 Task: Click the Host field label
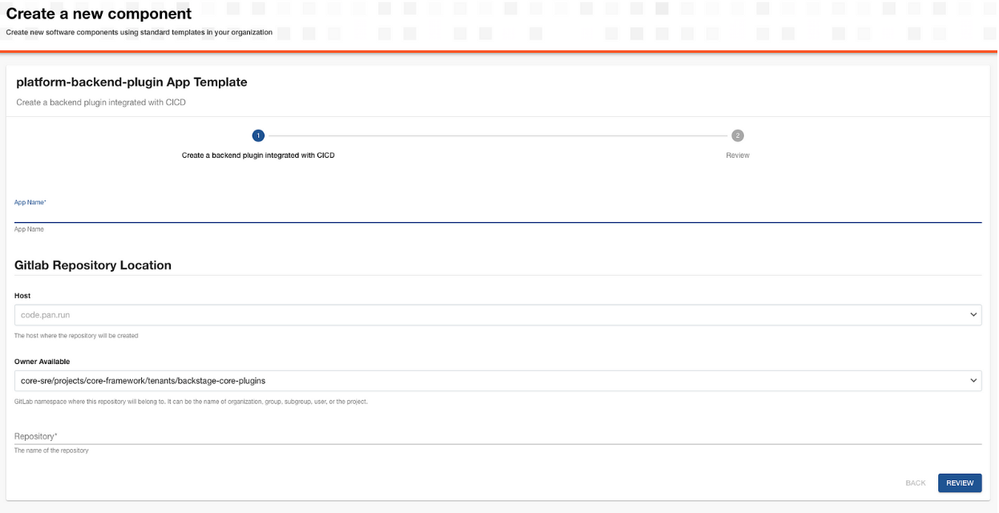pos(22,296)
